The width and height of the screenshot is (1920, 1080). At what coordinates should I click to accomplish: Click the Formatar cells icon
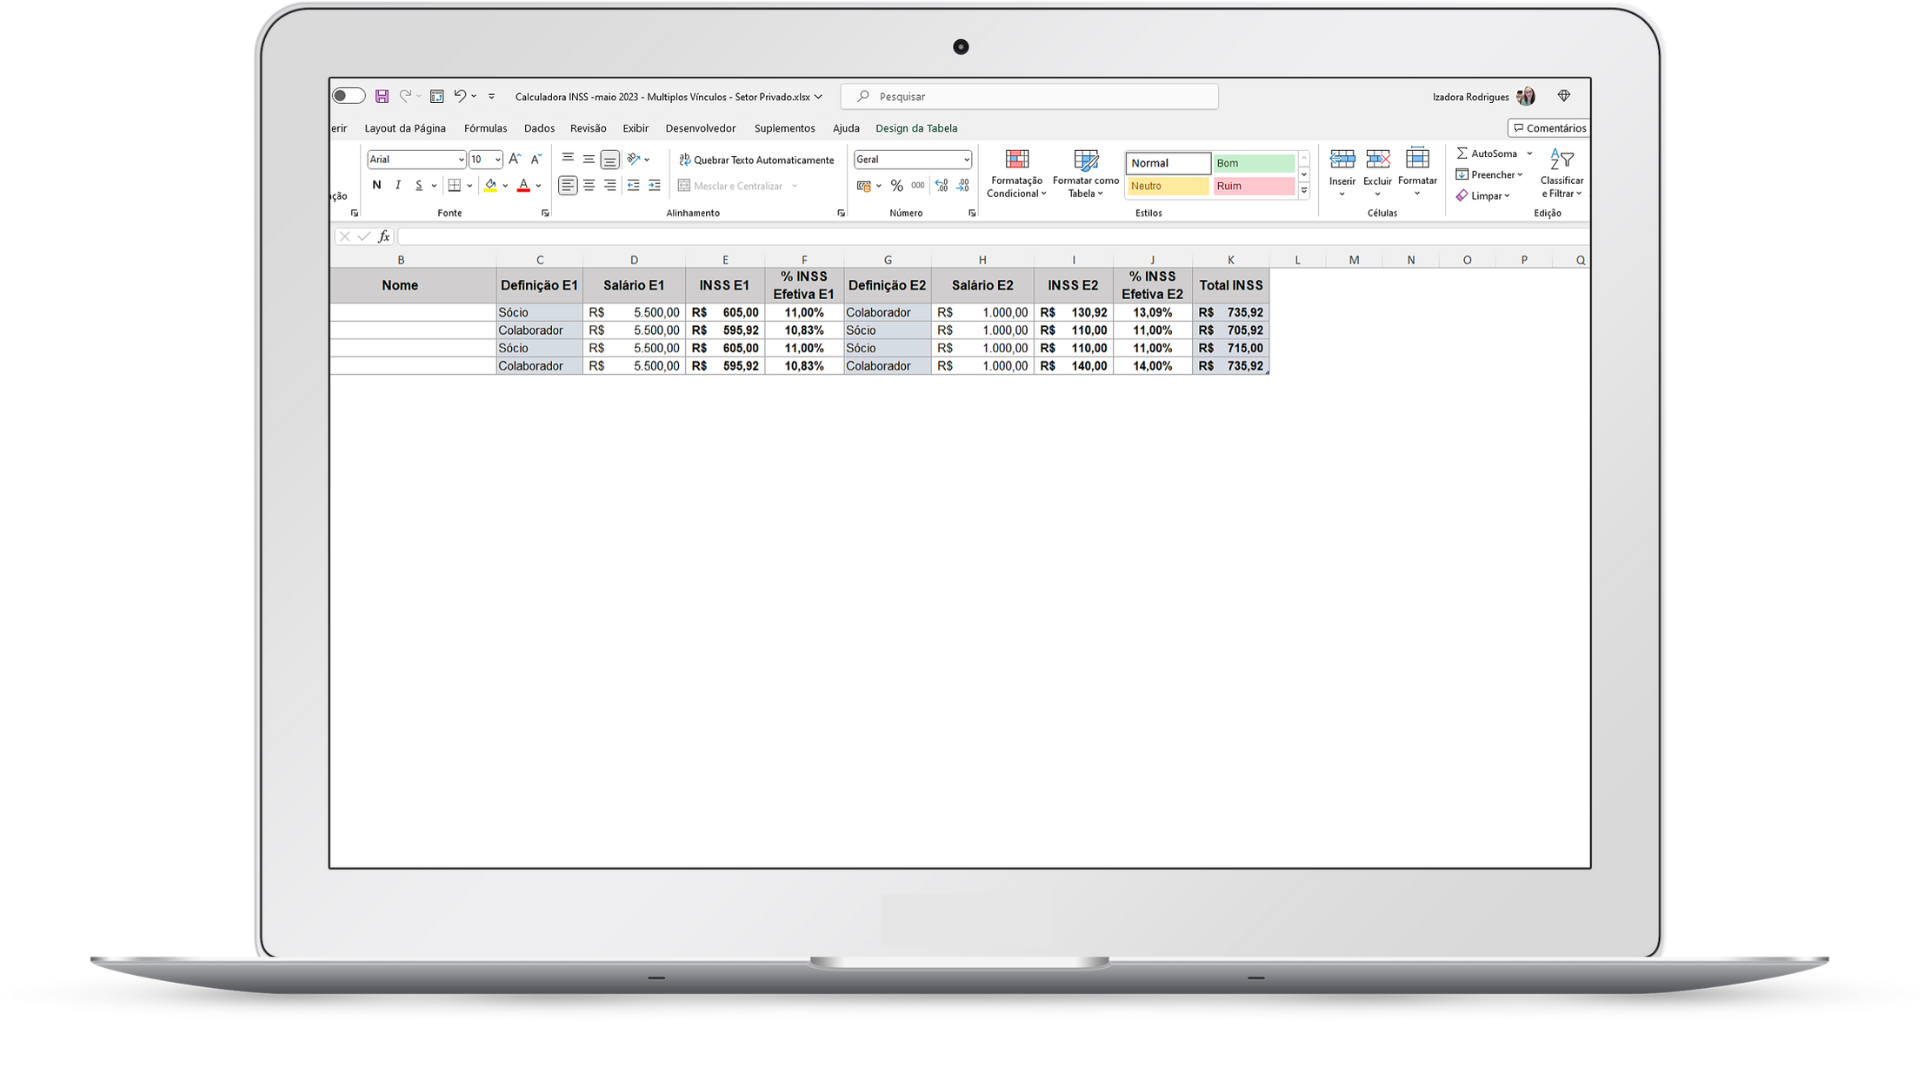click(1417, 159)
